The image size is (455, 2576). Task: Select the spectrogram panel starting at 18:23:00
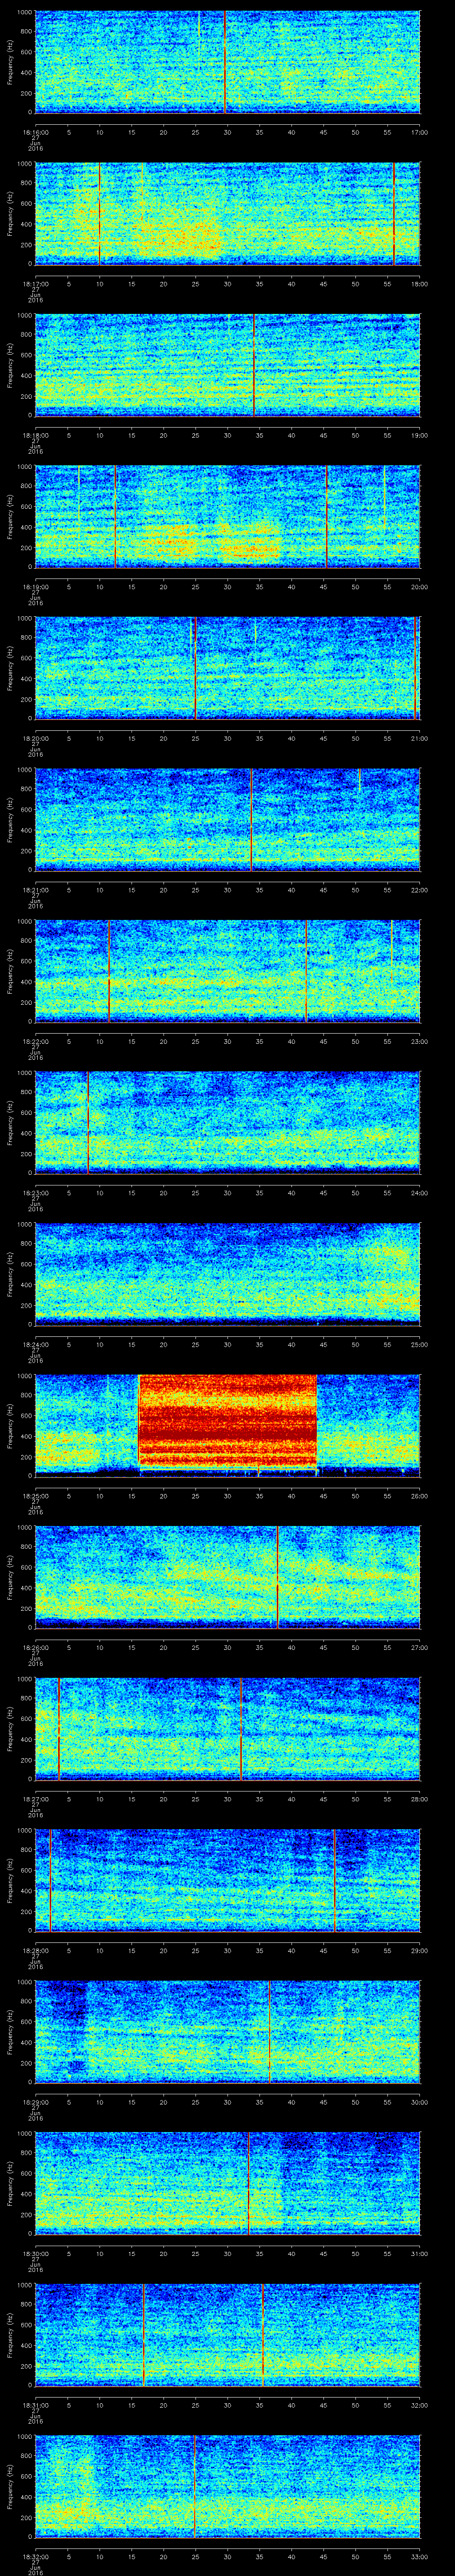click(228, 1123)
